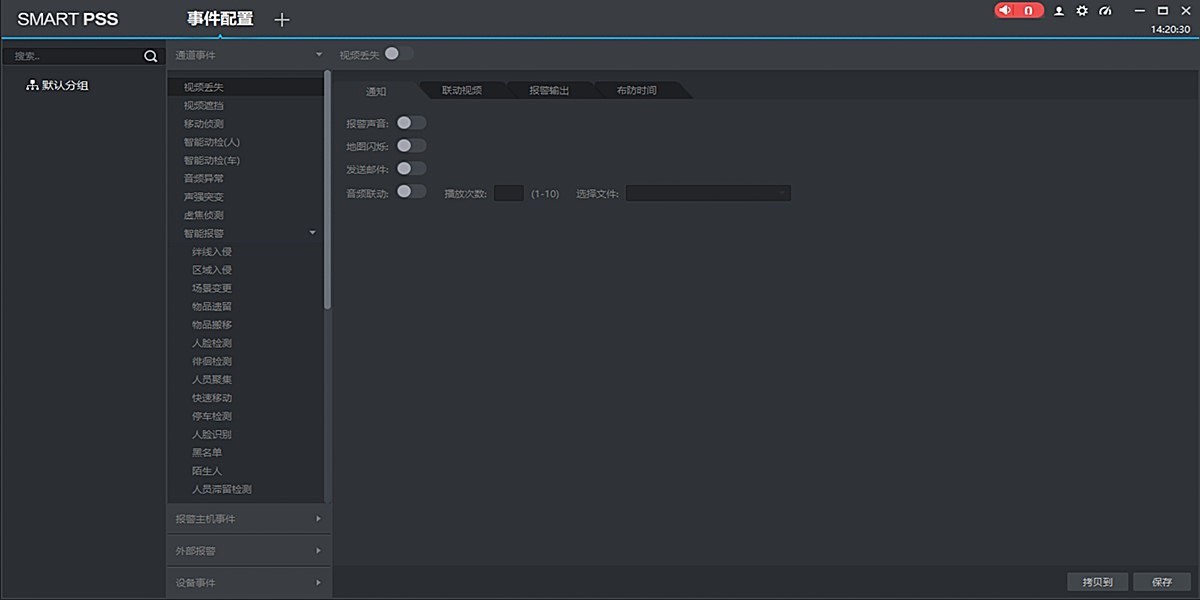Turn on the 地图闪烁 switch

(x=411, y=146)
